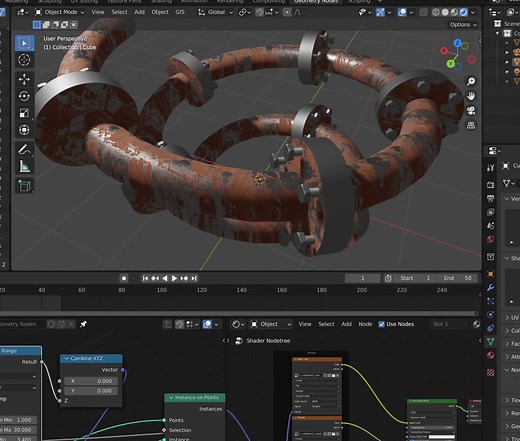Switch perspective/orthographic grid icon
Screen dimensions: 520x441
(x=471, y=125)
